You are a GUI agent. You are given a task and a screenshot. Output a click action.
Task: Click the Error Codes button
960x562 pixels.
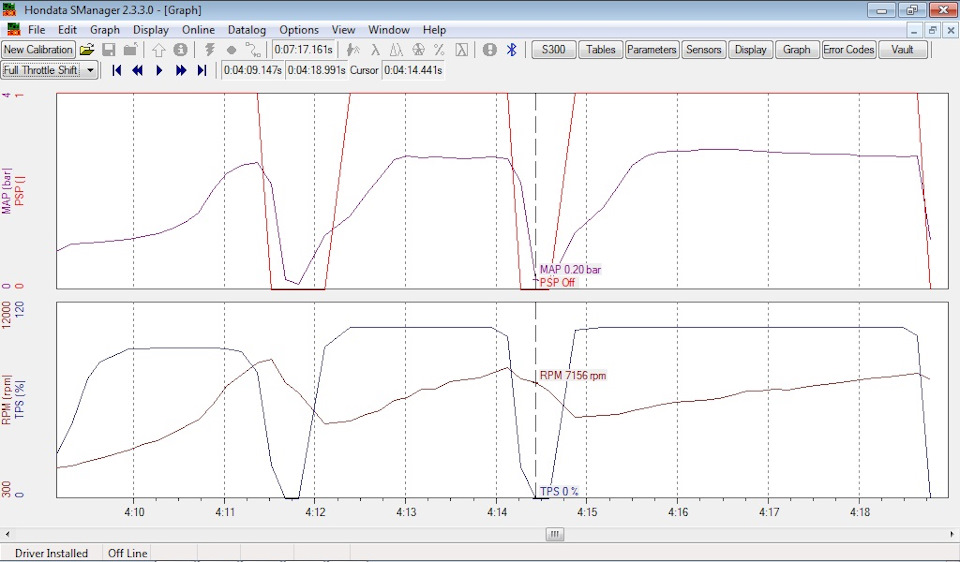pos(849,50)
